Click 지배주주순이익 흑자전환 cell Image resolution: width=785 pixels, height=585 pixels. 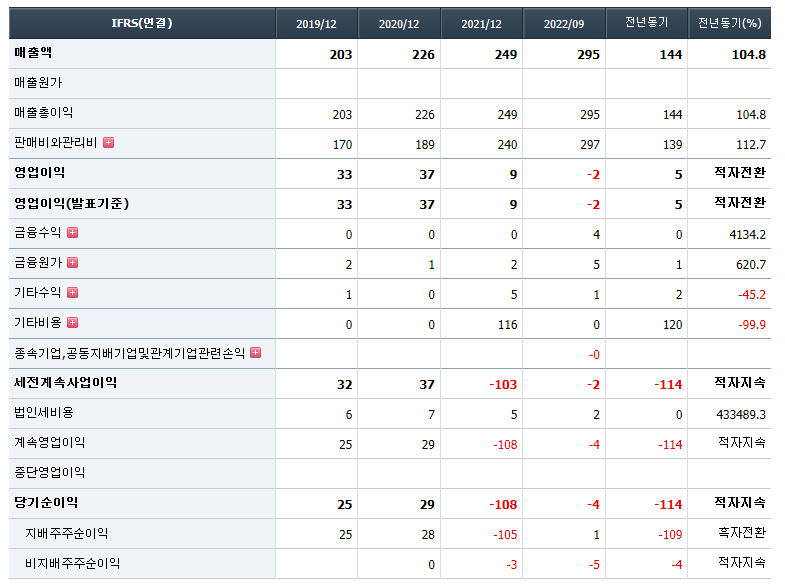[742, 533]
